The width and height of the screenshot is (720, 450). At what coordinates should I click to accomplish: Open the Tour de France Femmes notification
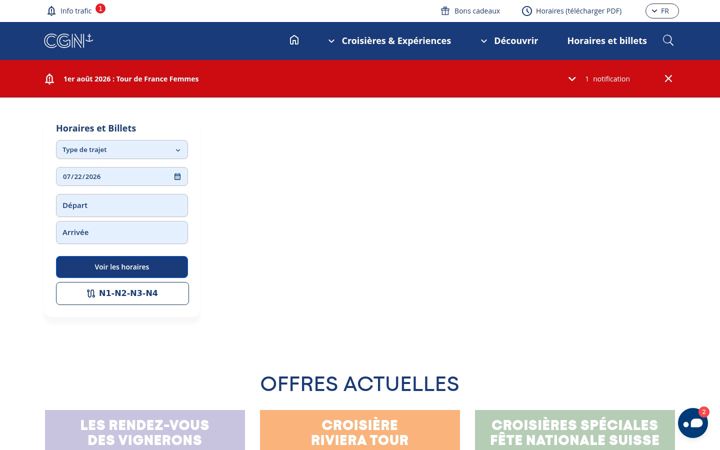[131, 79]
